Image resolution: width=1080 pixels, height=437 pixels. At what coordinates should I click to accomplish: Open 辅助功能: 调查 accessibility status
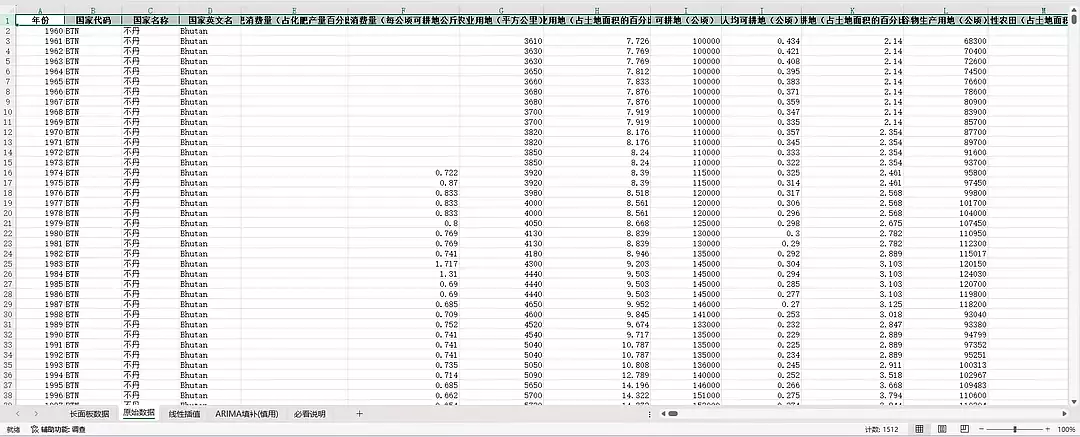coord(57,429)
